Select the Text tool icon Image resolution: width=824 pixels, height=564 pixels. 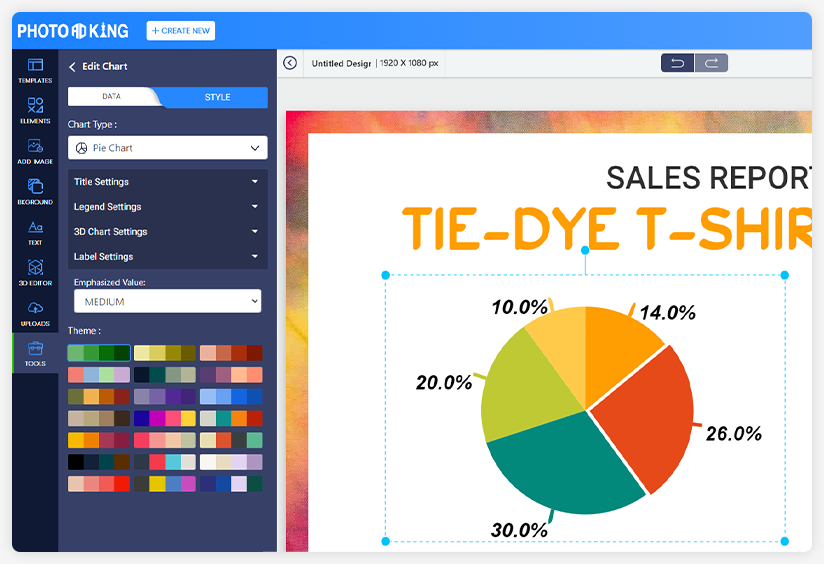coord(35,232)
